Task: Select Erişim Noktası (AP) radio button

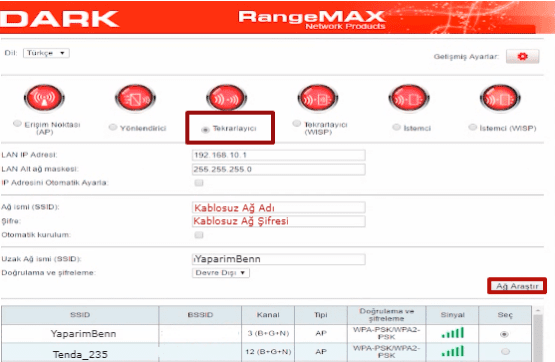Action: click(17, 123)
